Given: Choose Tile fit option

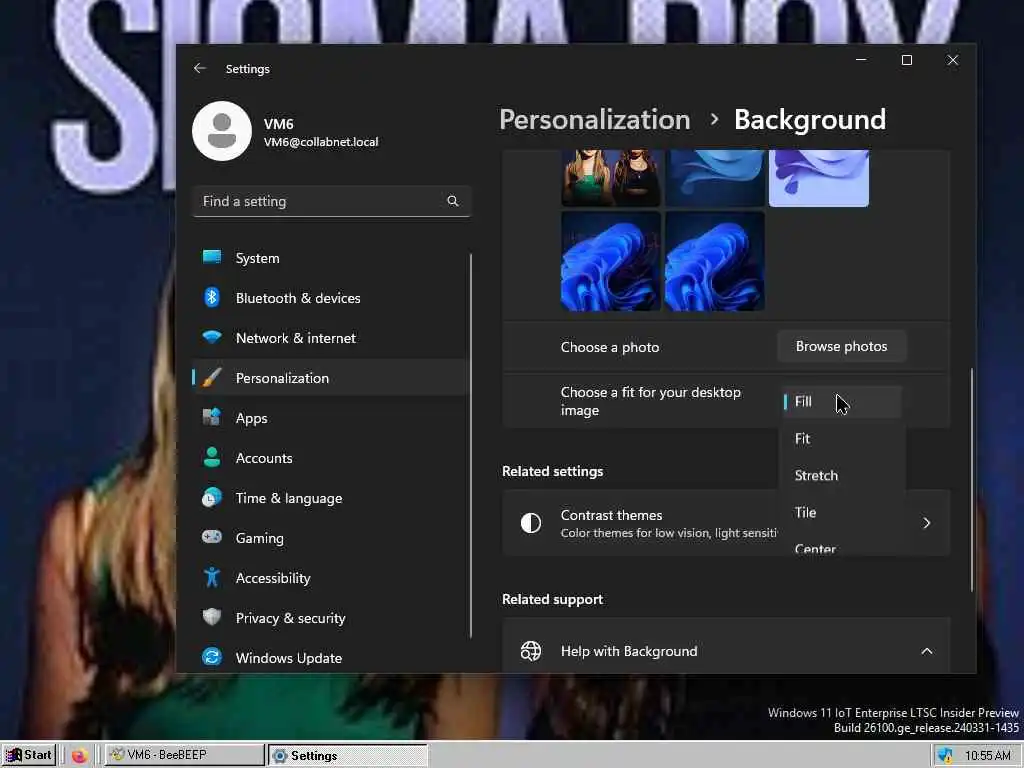Looking at the screenshot, I should 842,513.
